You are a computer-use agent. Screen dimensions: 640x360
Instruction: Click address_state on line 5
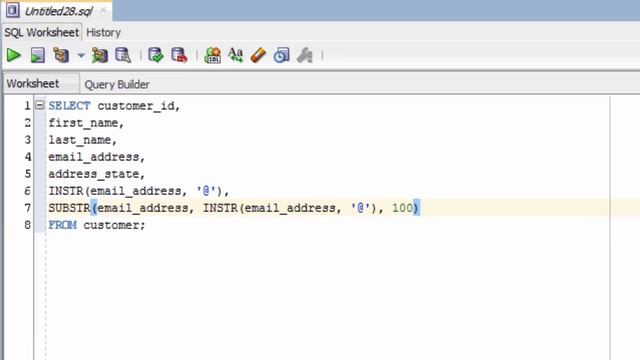pos(94,174)
